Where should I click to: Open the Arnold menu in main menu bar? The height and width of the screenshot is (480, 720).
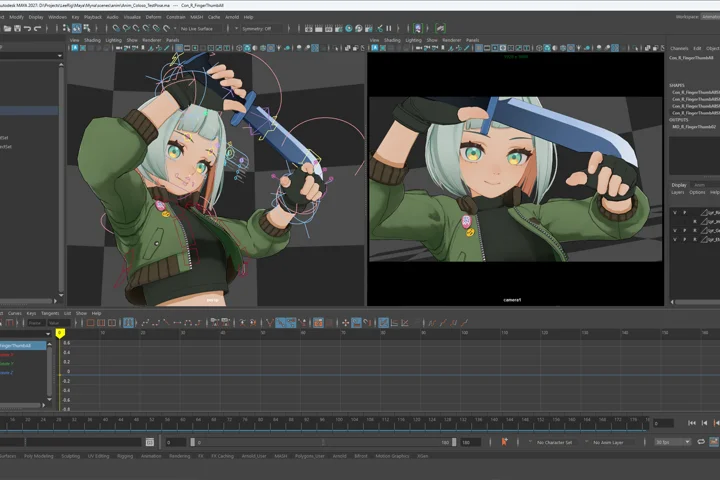click(232, 17)
